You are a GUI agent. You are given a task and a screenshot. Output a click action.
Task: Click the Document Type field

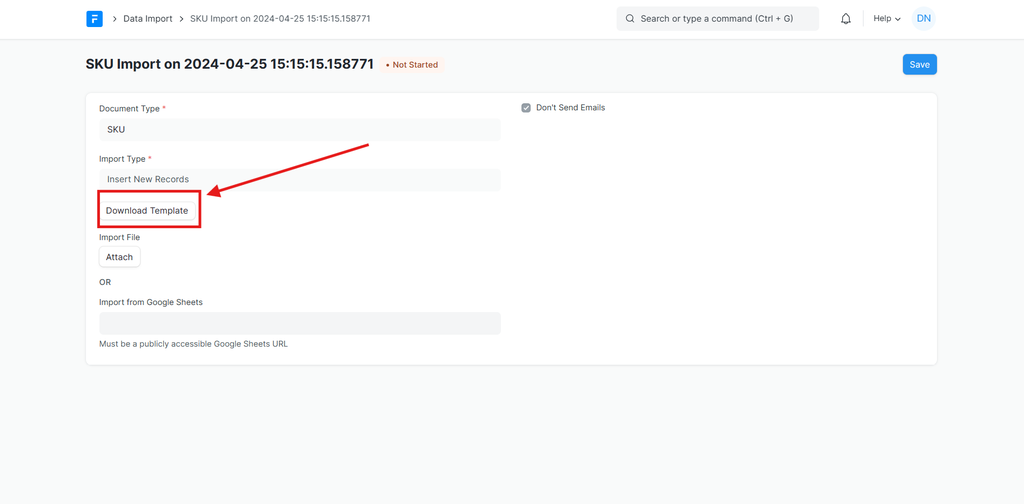[300, 129]
